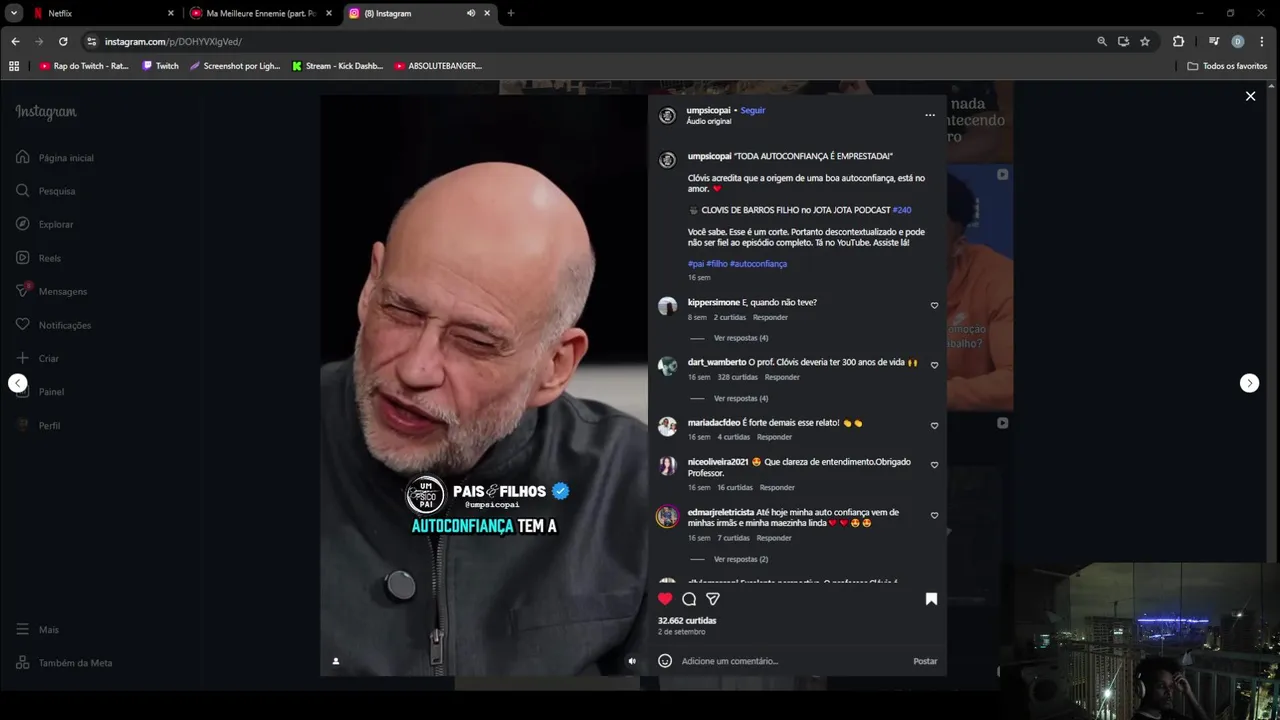
Task: Go to previous post arrow
Action: [17, 383]
